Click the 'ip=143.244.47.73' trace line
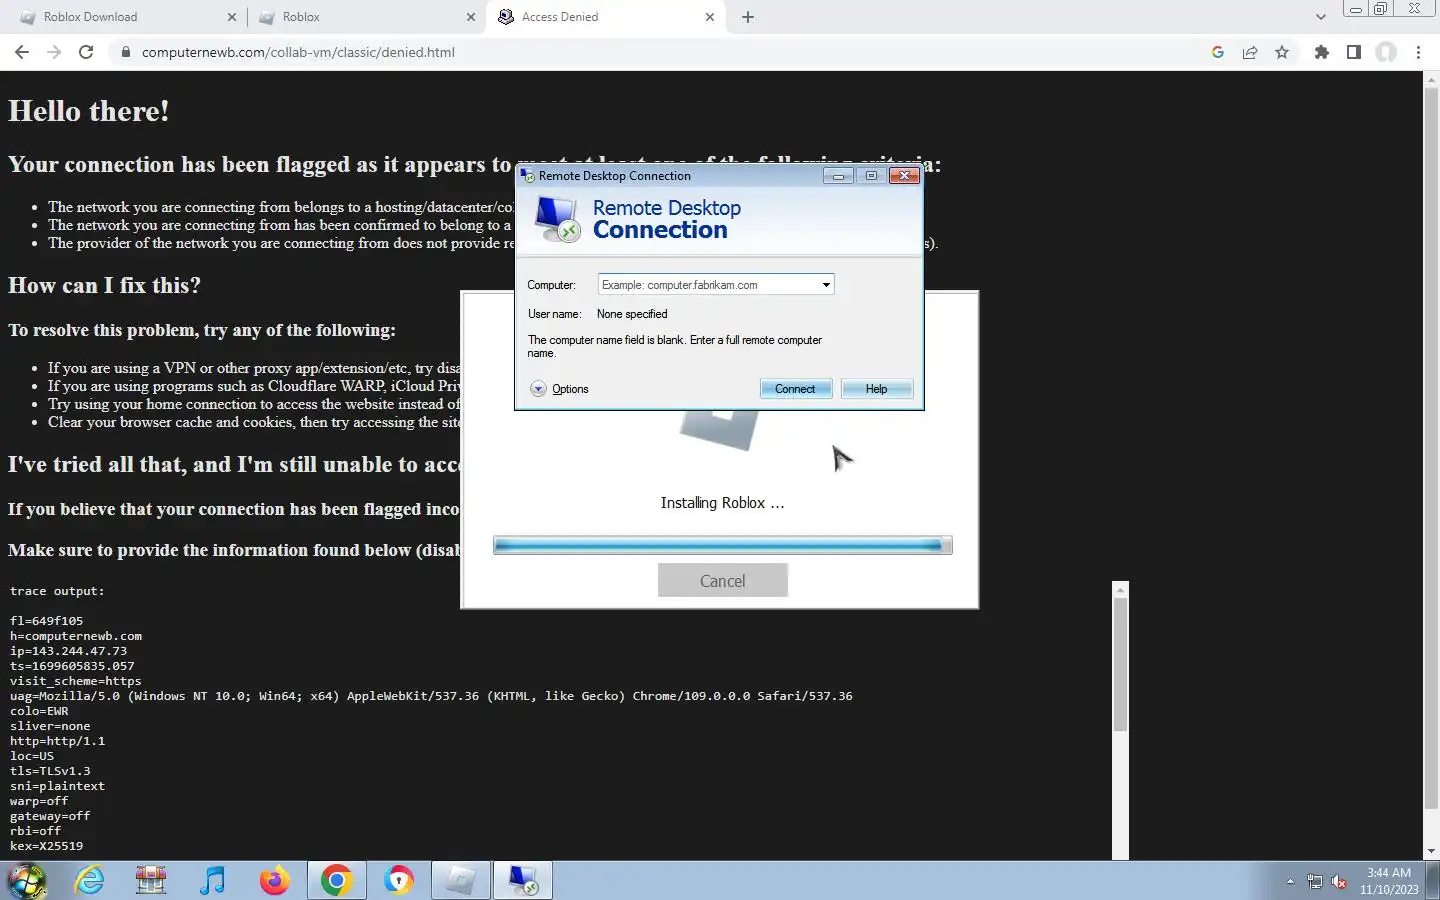Image resolution: width=1440 pixels, height=900 pixels. point(69,651)
